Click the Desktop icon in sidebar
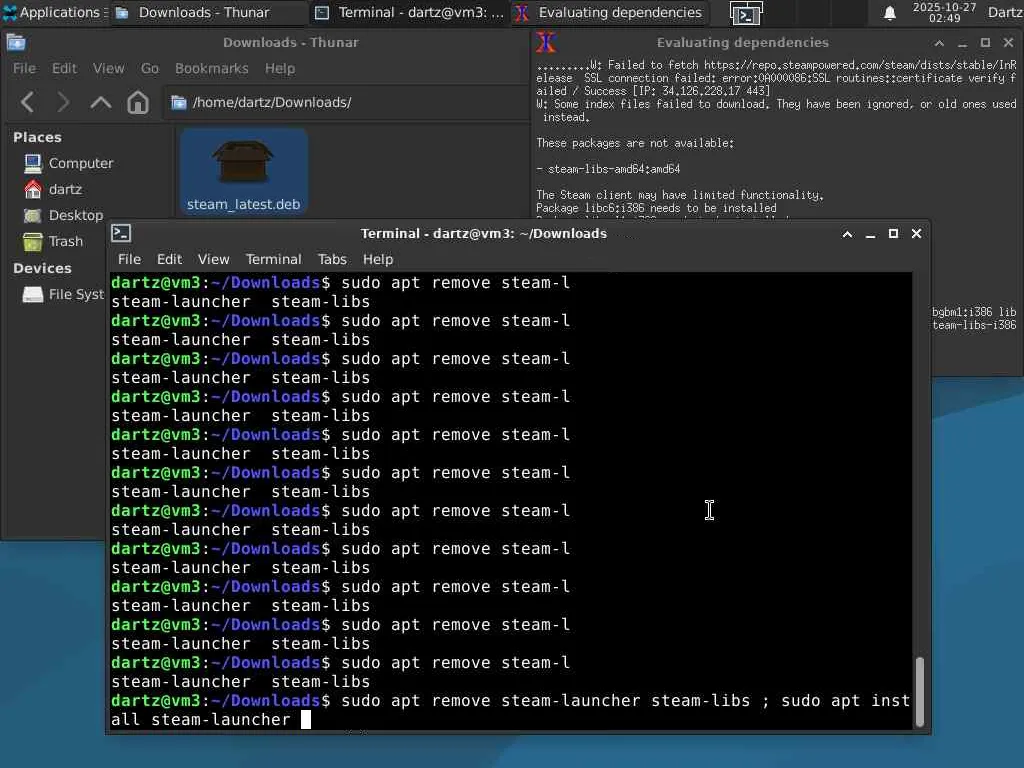The image size is (1024, 768). (33, 216)
